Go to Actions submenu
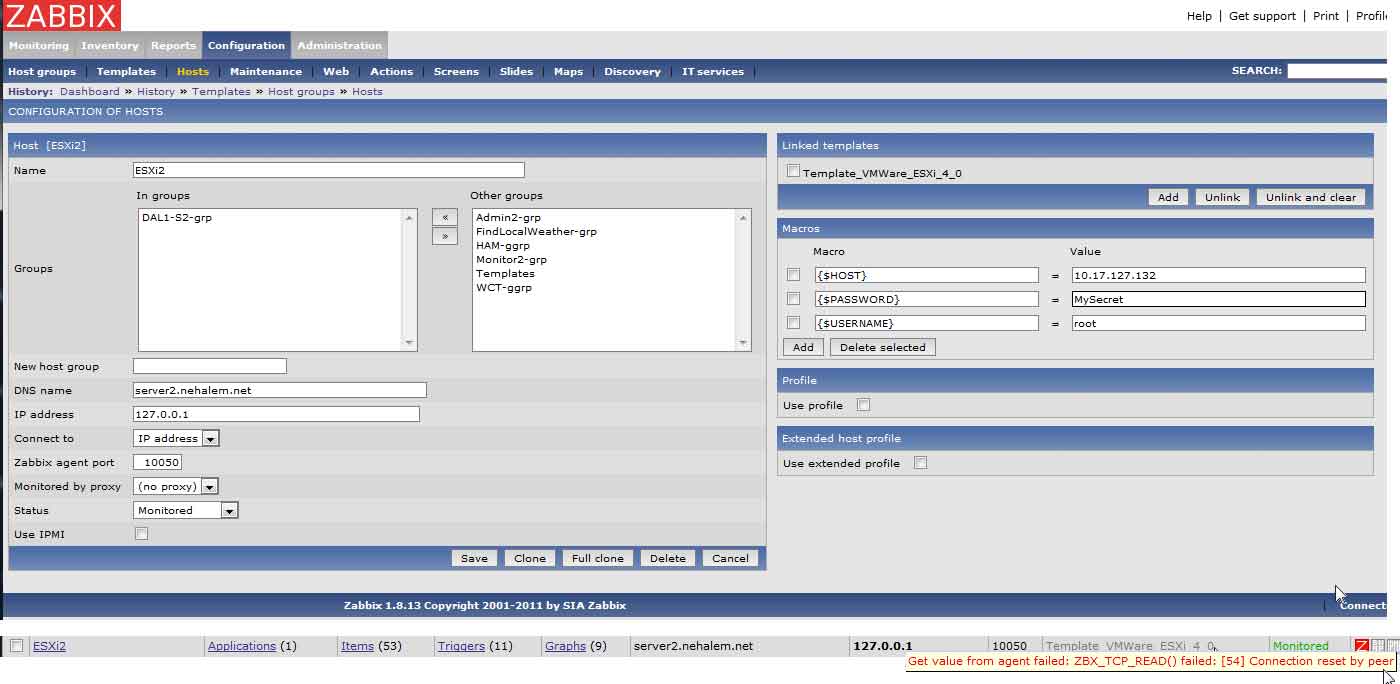The image size is (1400, 684). pyautogui.click(x=391, y=72)
